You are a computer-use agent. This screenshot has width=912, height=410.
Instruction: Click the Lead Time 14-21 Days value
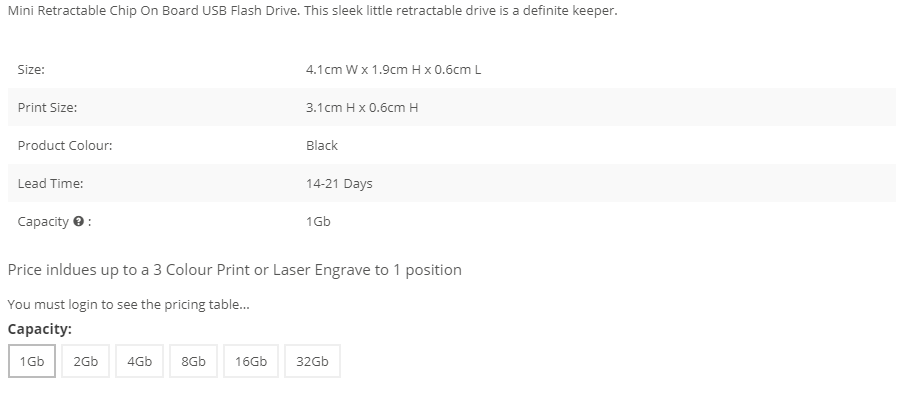339,184
